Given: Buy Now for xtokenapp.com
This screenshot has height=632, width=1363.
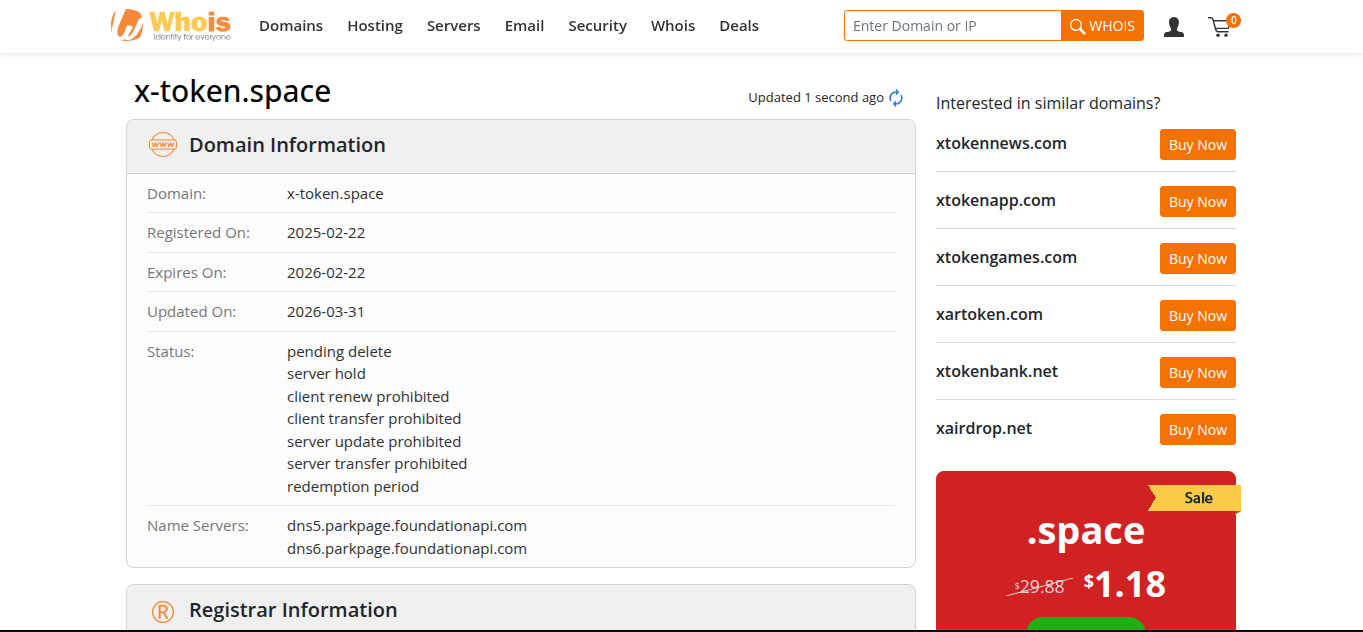Looking at the screenshot, I should (1197, 202).
